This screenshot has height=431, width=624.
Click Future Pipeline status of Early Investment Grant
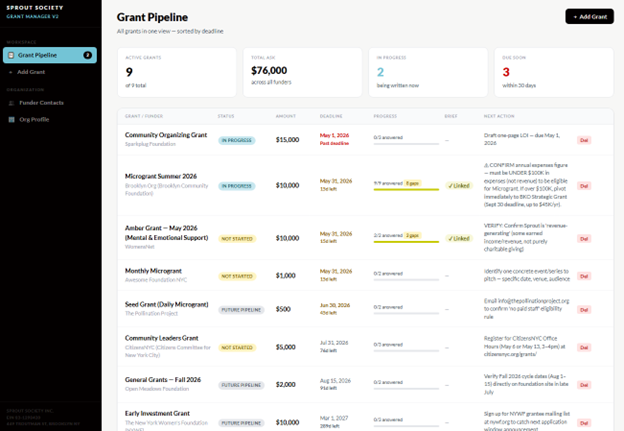[x=241, y=423]
